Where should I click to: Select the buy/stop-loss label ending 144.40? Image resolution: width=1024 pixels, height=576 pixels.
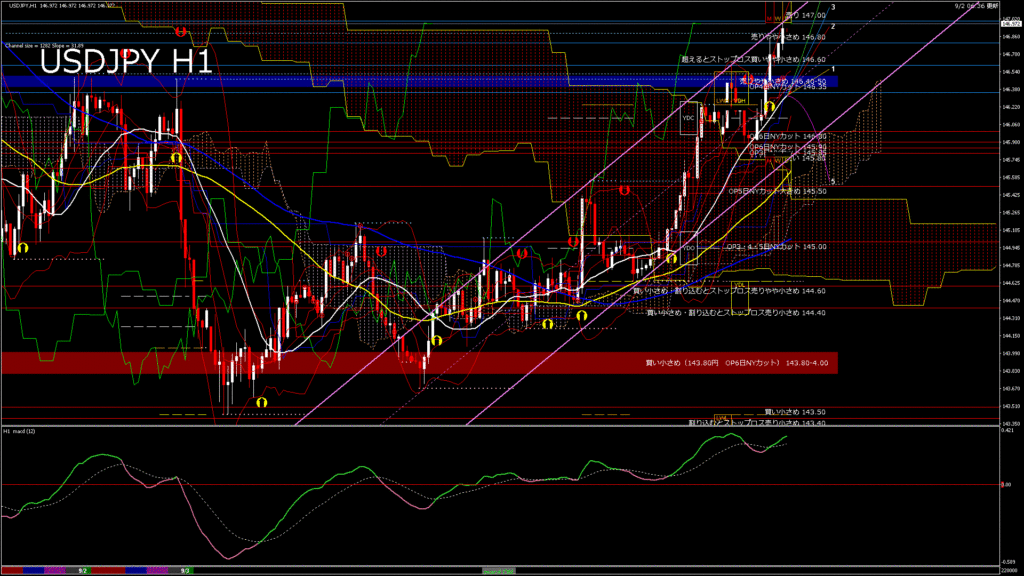click(736, 313)
